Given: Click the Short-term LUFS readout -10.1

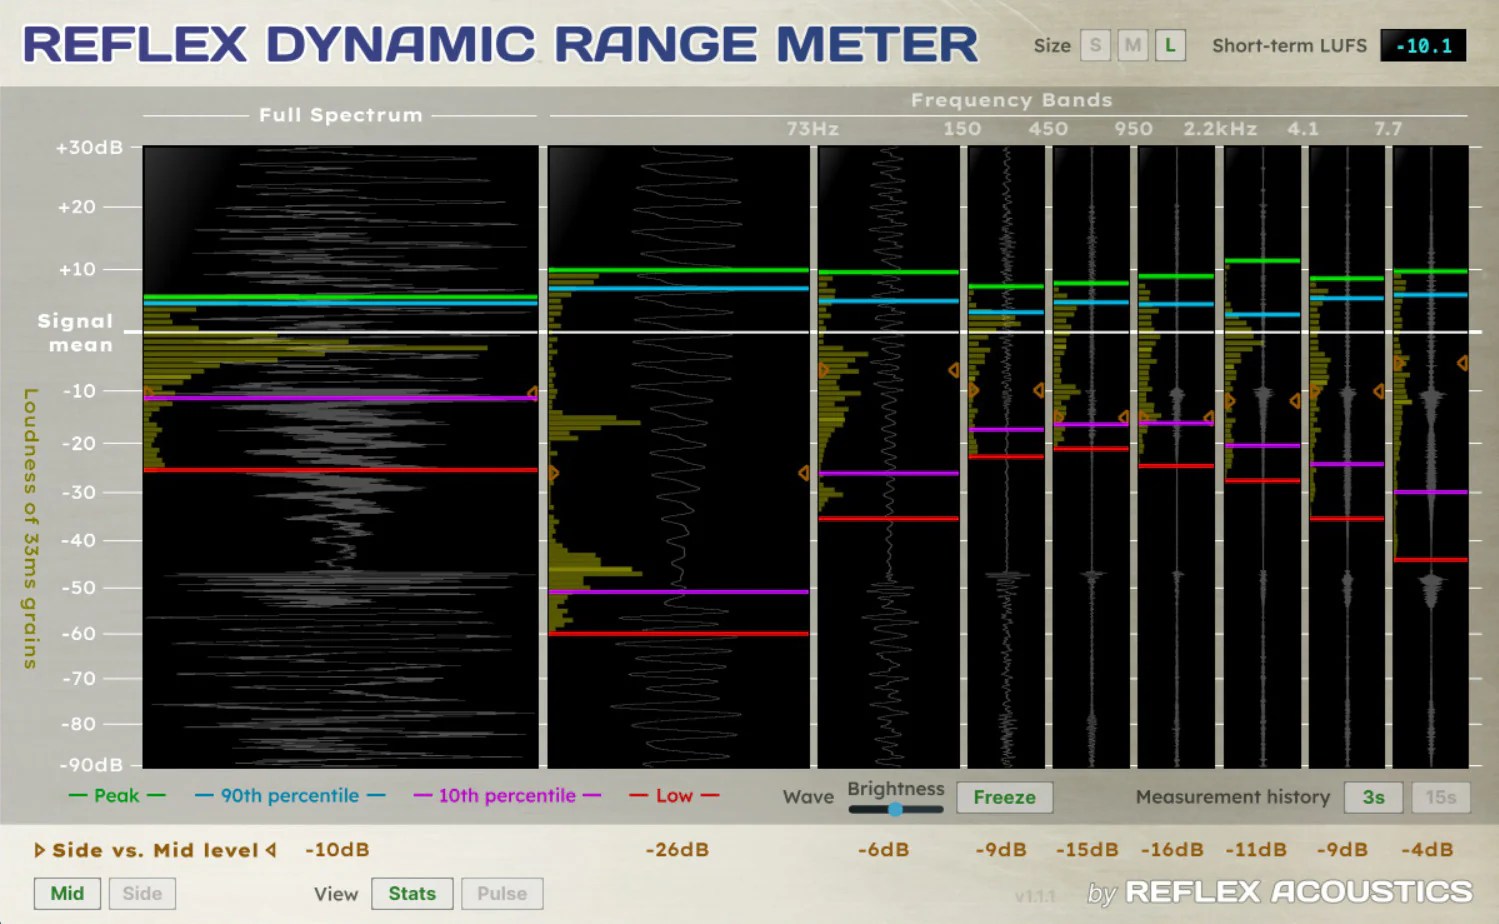Looking at the screenshot, I should coord(1423,46).
